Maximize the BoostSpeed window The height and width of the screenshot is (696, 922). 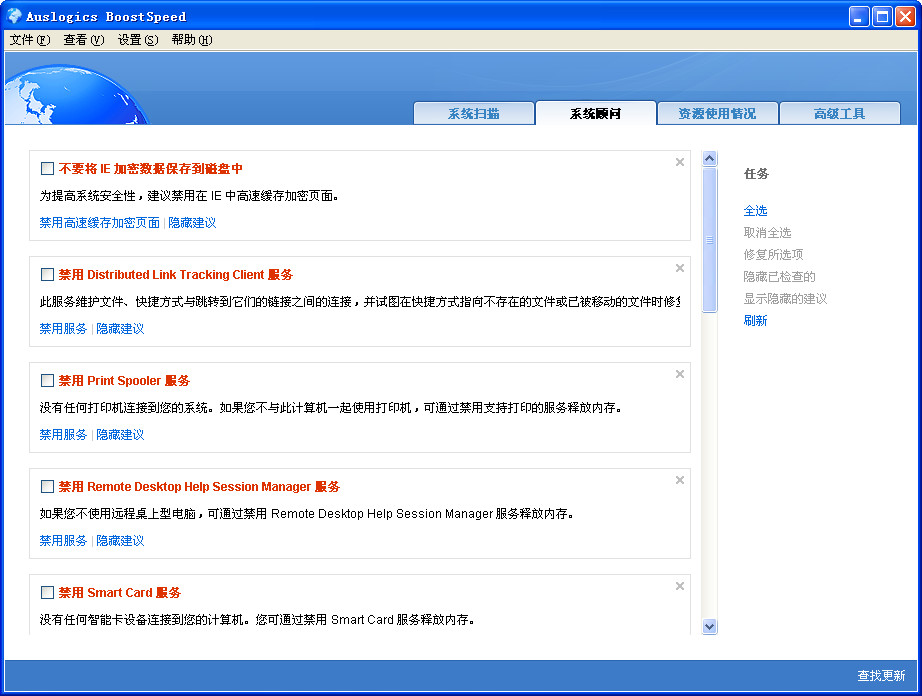(883, 16)
